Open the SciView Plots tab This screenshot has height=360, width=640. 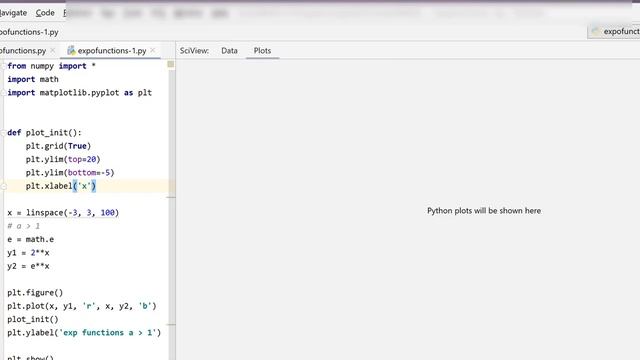[262, 51]
